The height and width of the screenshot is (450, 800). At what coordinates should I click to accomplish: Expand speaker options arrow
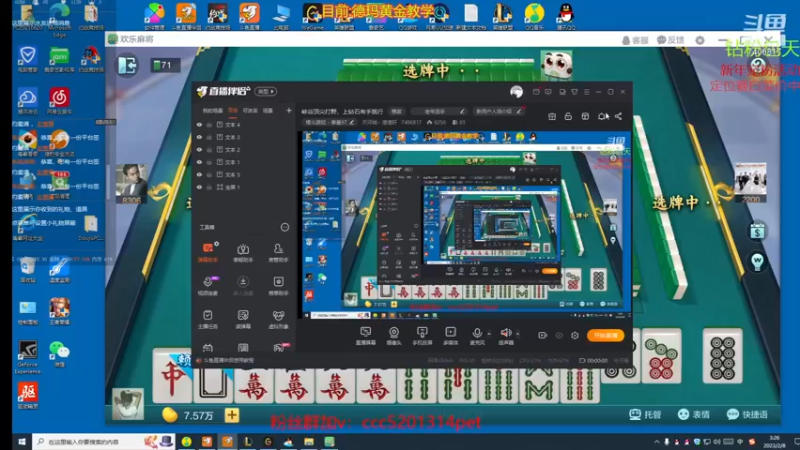pyautogui.click(x=517, y=334)
